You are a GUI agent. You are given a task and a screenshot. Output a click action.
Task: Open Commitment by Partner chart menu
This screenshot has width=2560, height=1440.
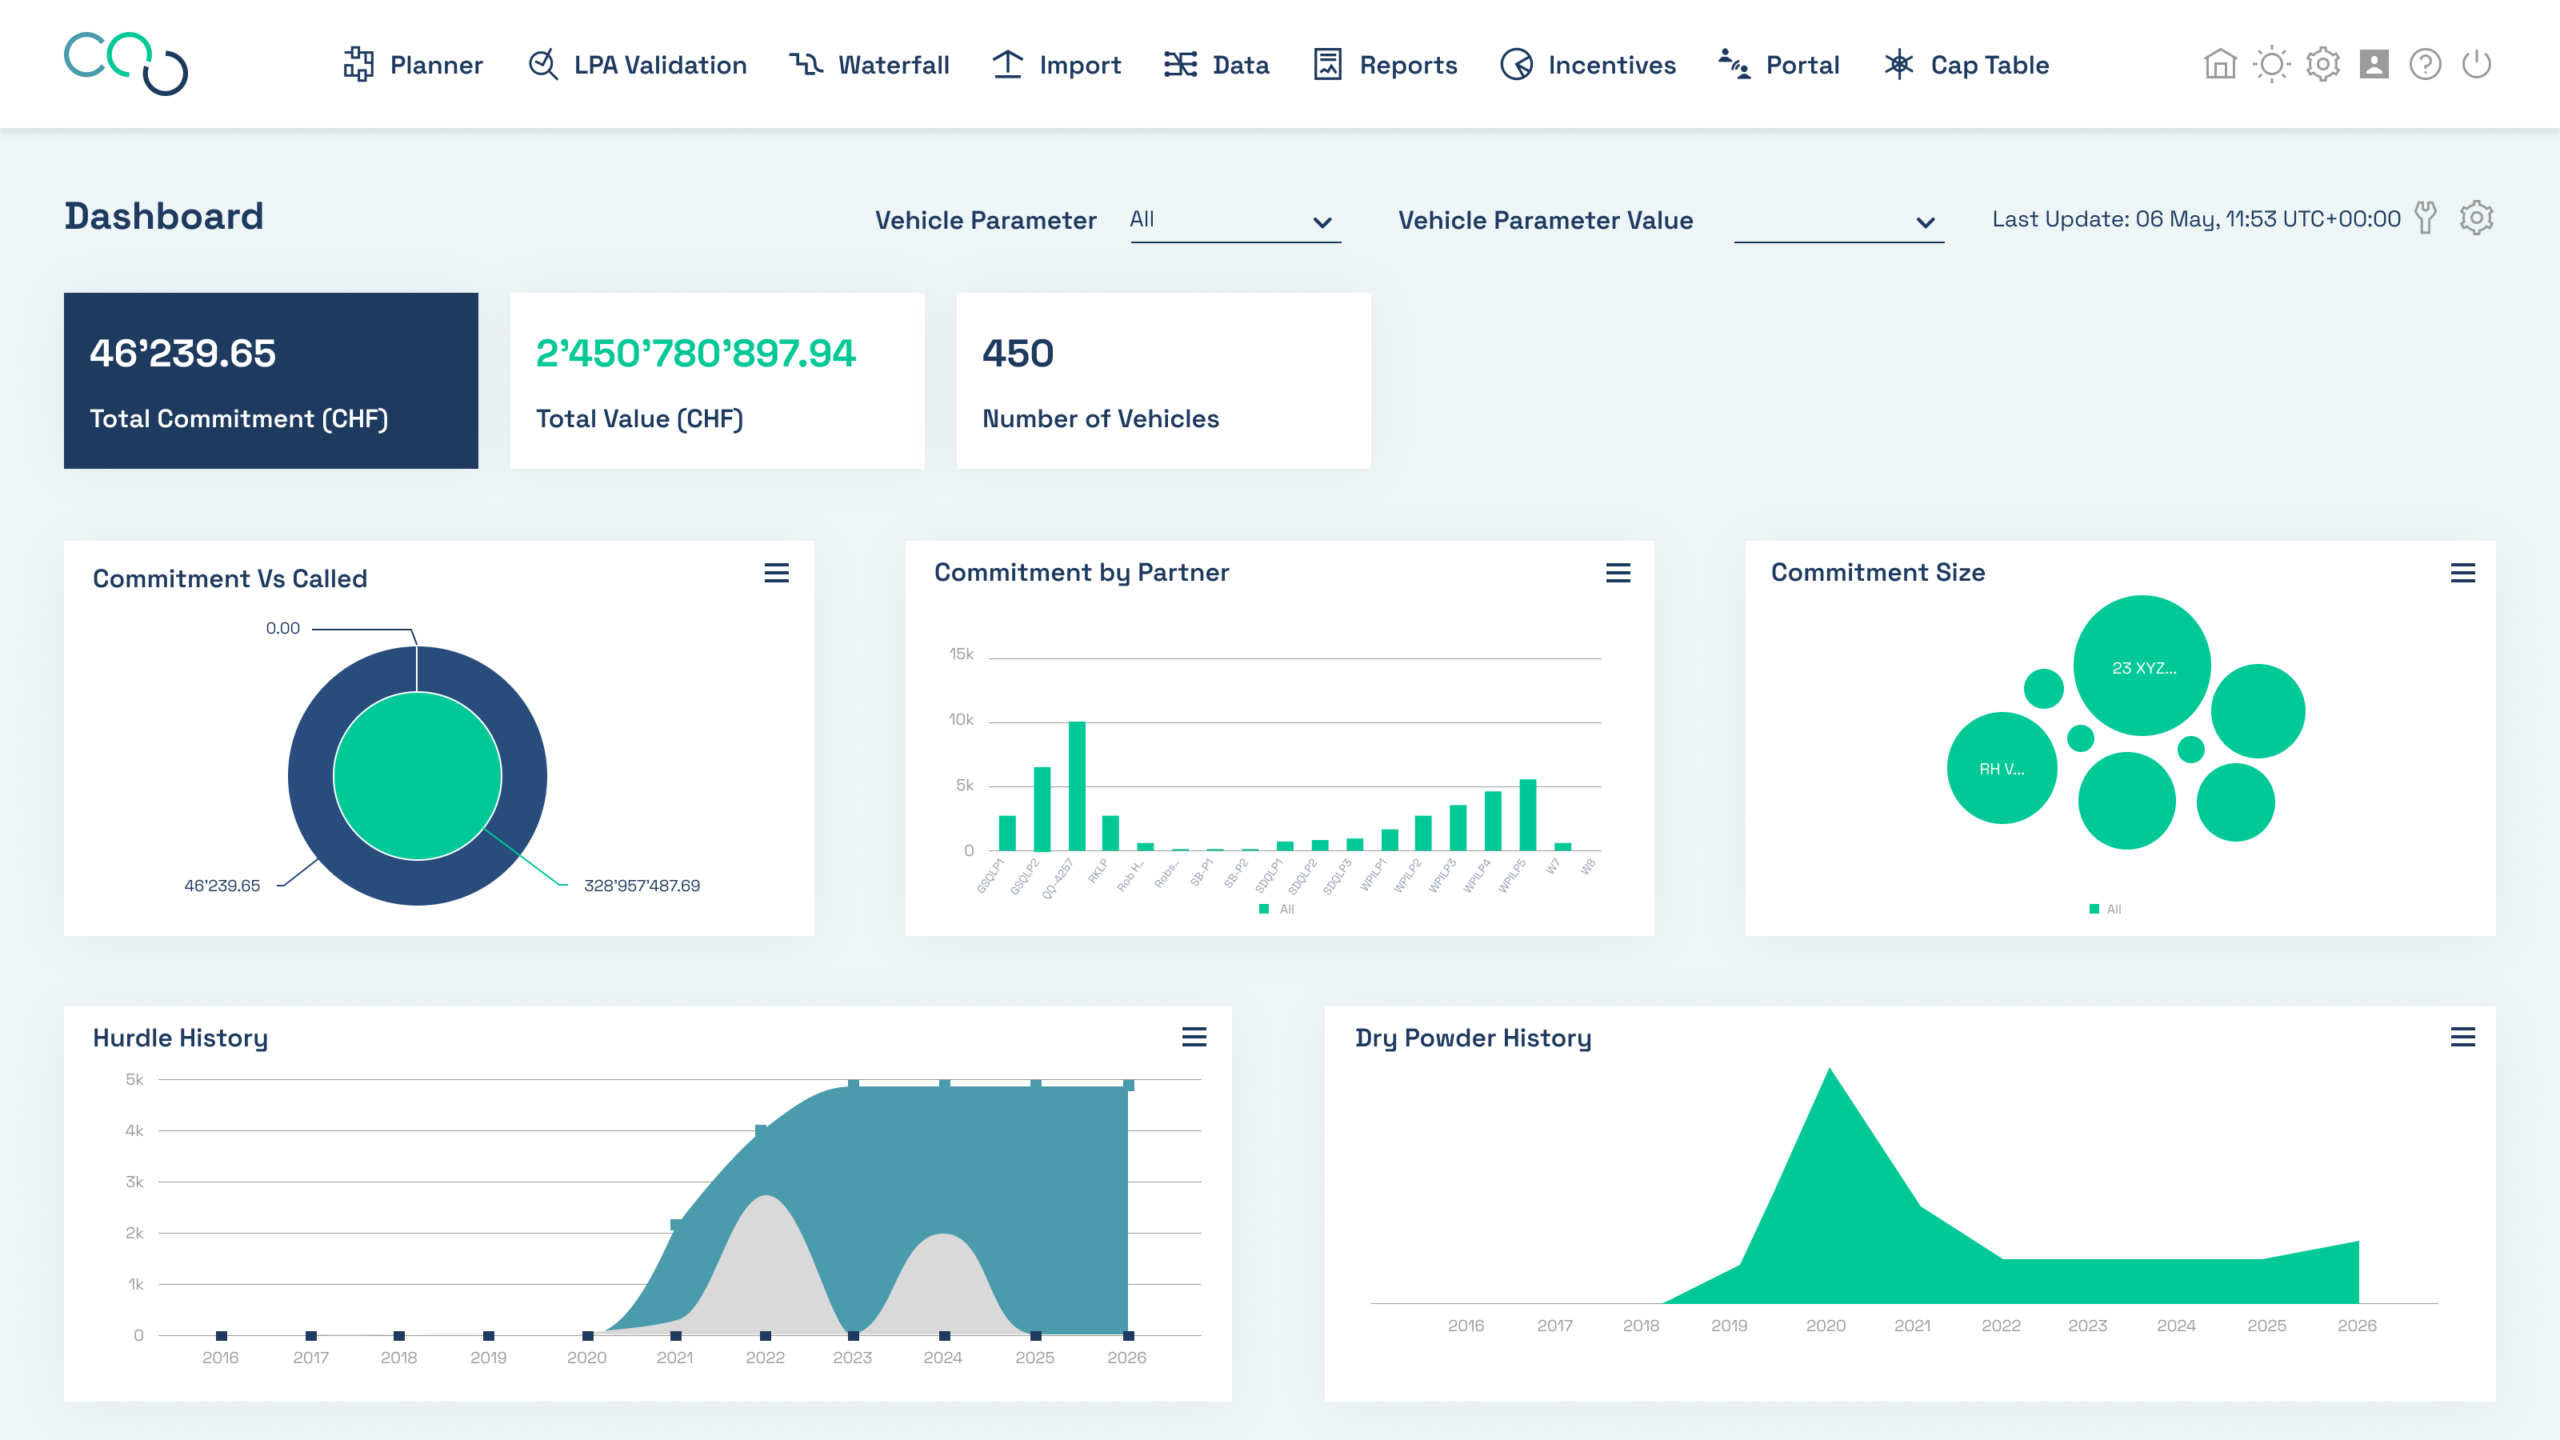pyautogui.click(x=1618, y=573)
